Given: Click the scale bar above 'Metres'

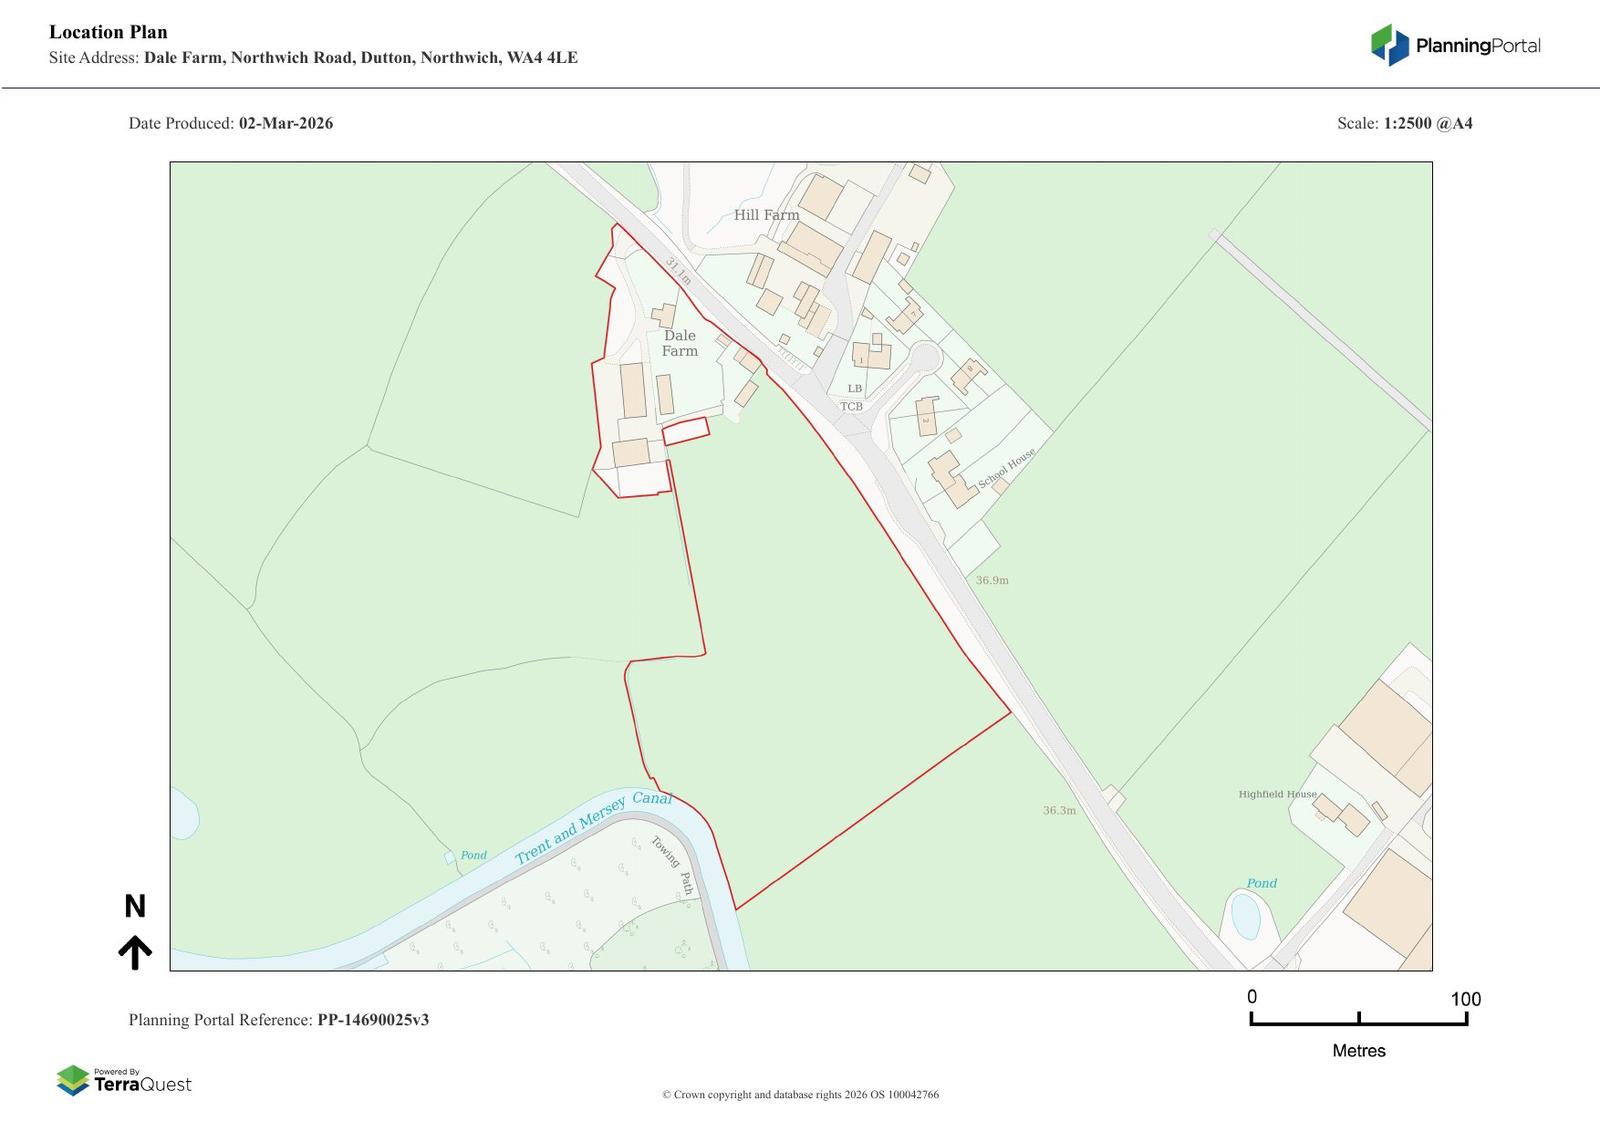Looking at the screenshot, I should (x=1358, y=1019).
